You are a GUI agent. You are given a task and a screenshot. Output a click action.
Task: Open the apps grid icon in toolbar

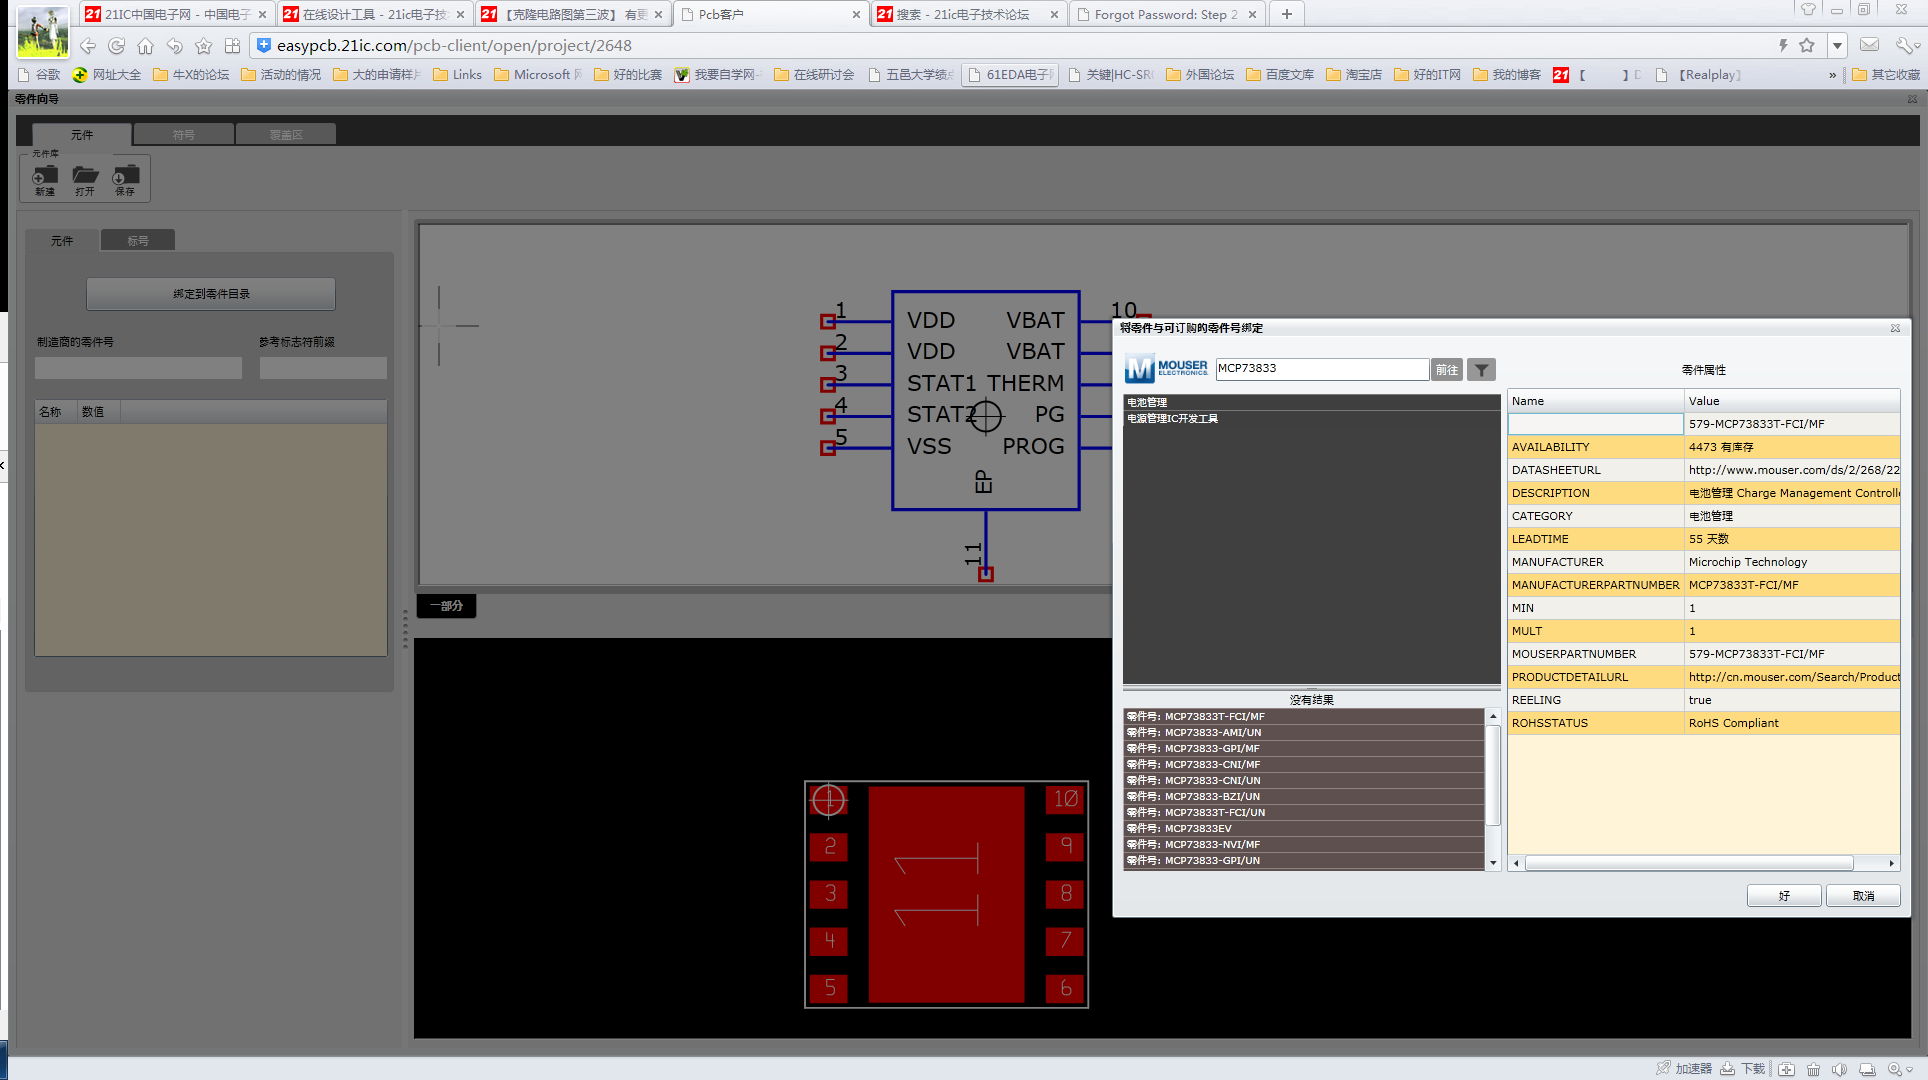click(233, 46)
